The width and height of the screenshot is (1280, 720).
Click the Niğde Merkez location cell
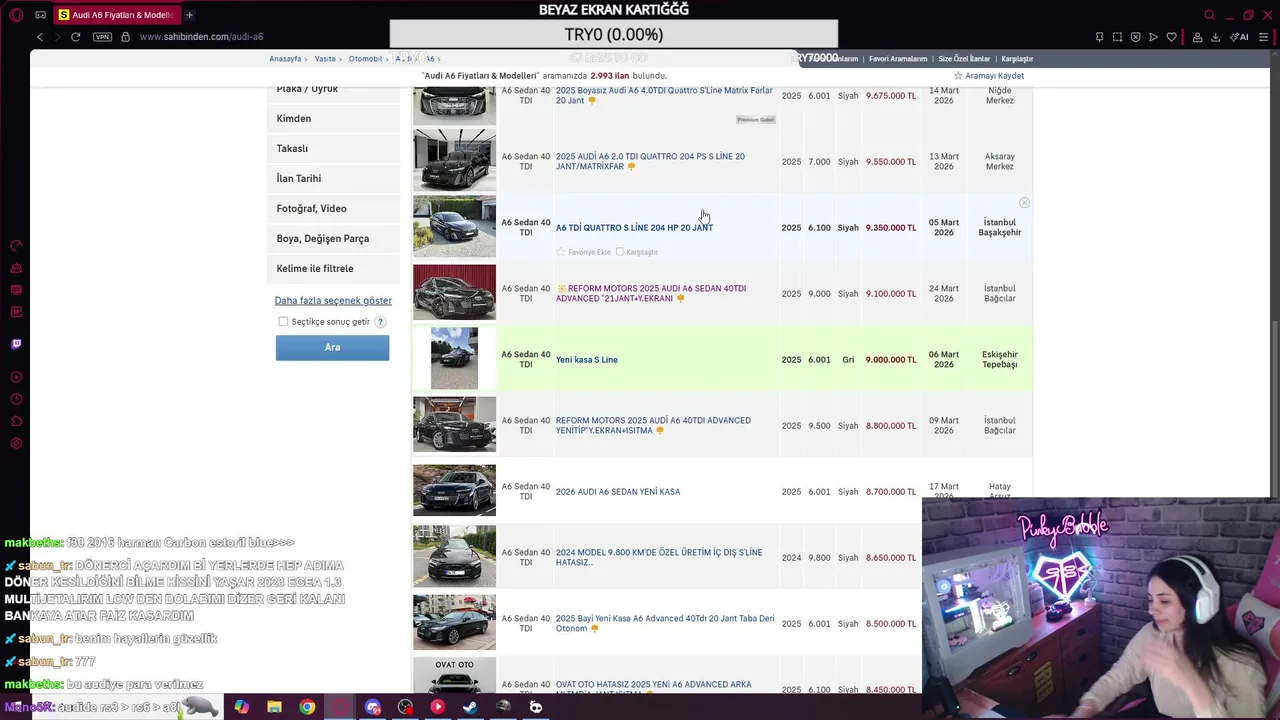click(x=999, y=96)
